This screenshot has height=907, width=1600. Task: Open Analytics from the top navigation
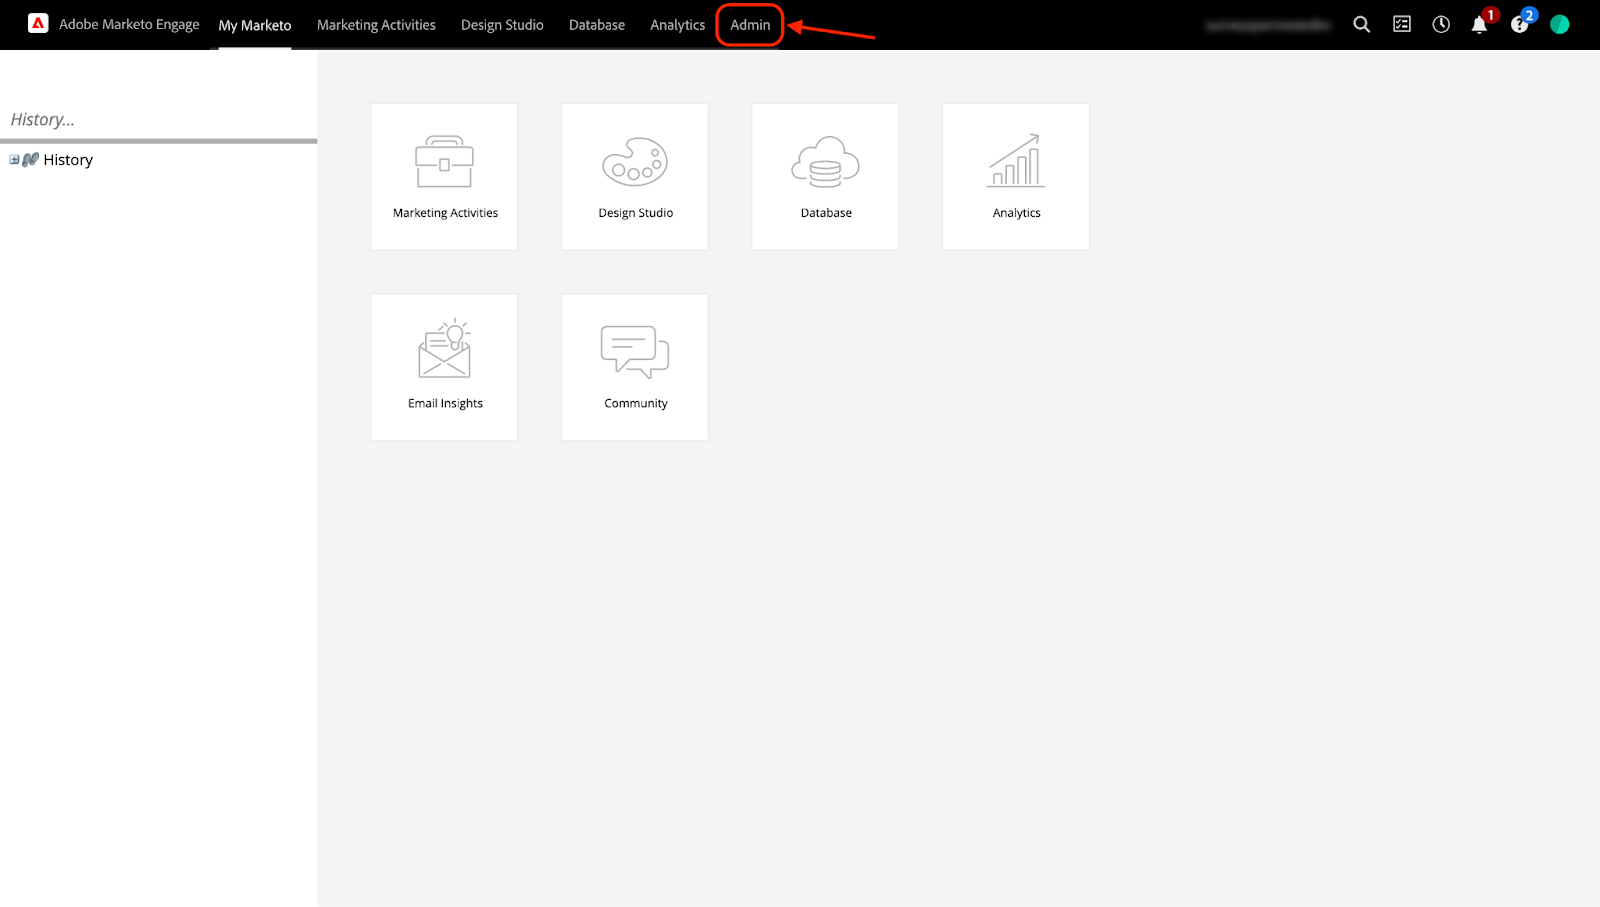677,25
